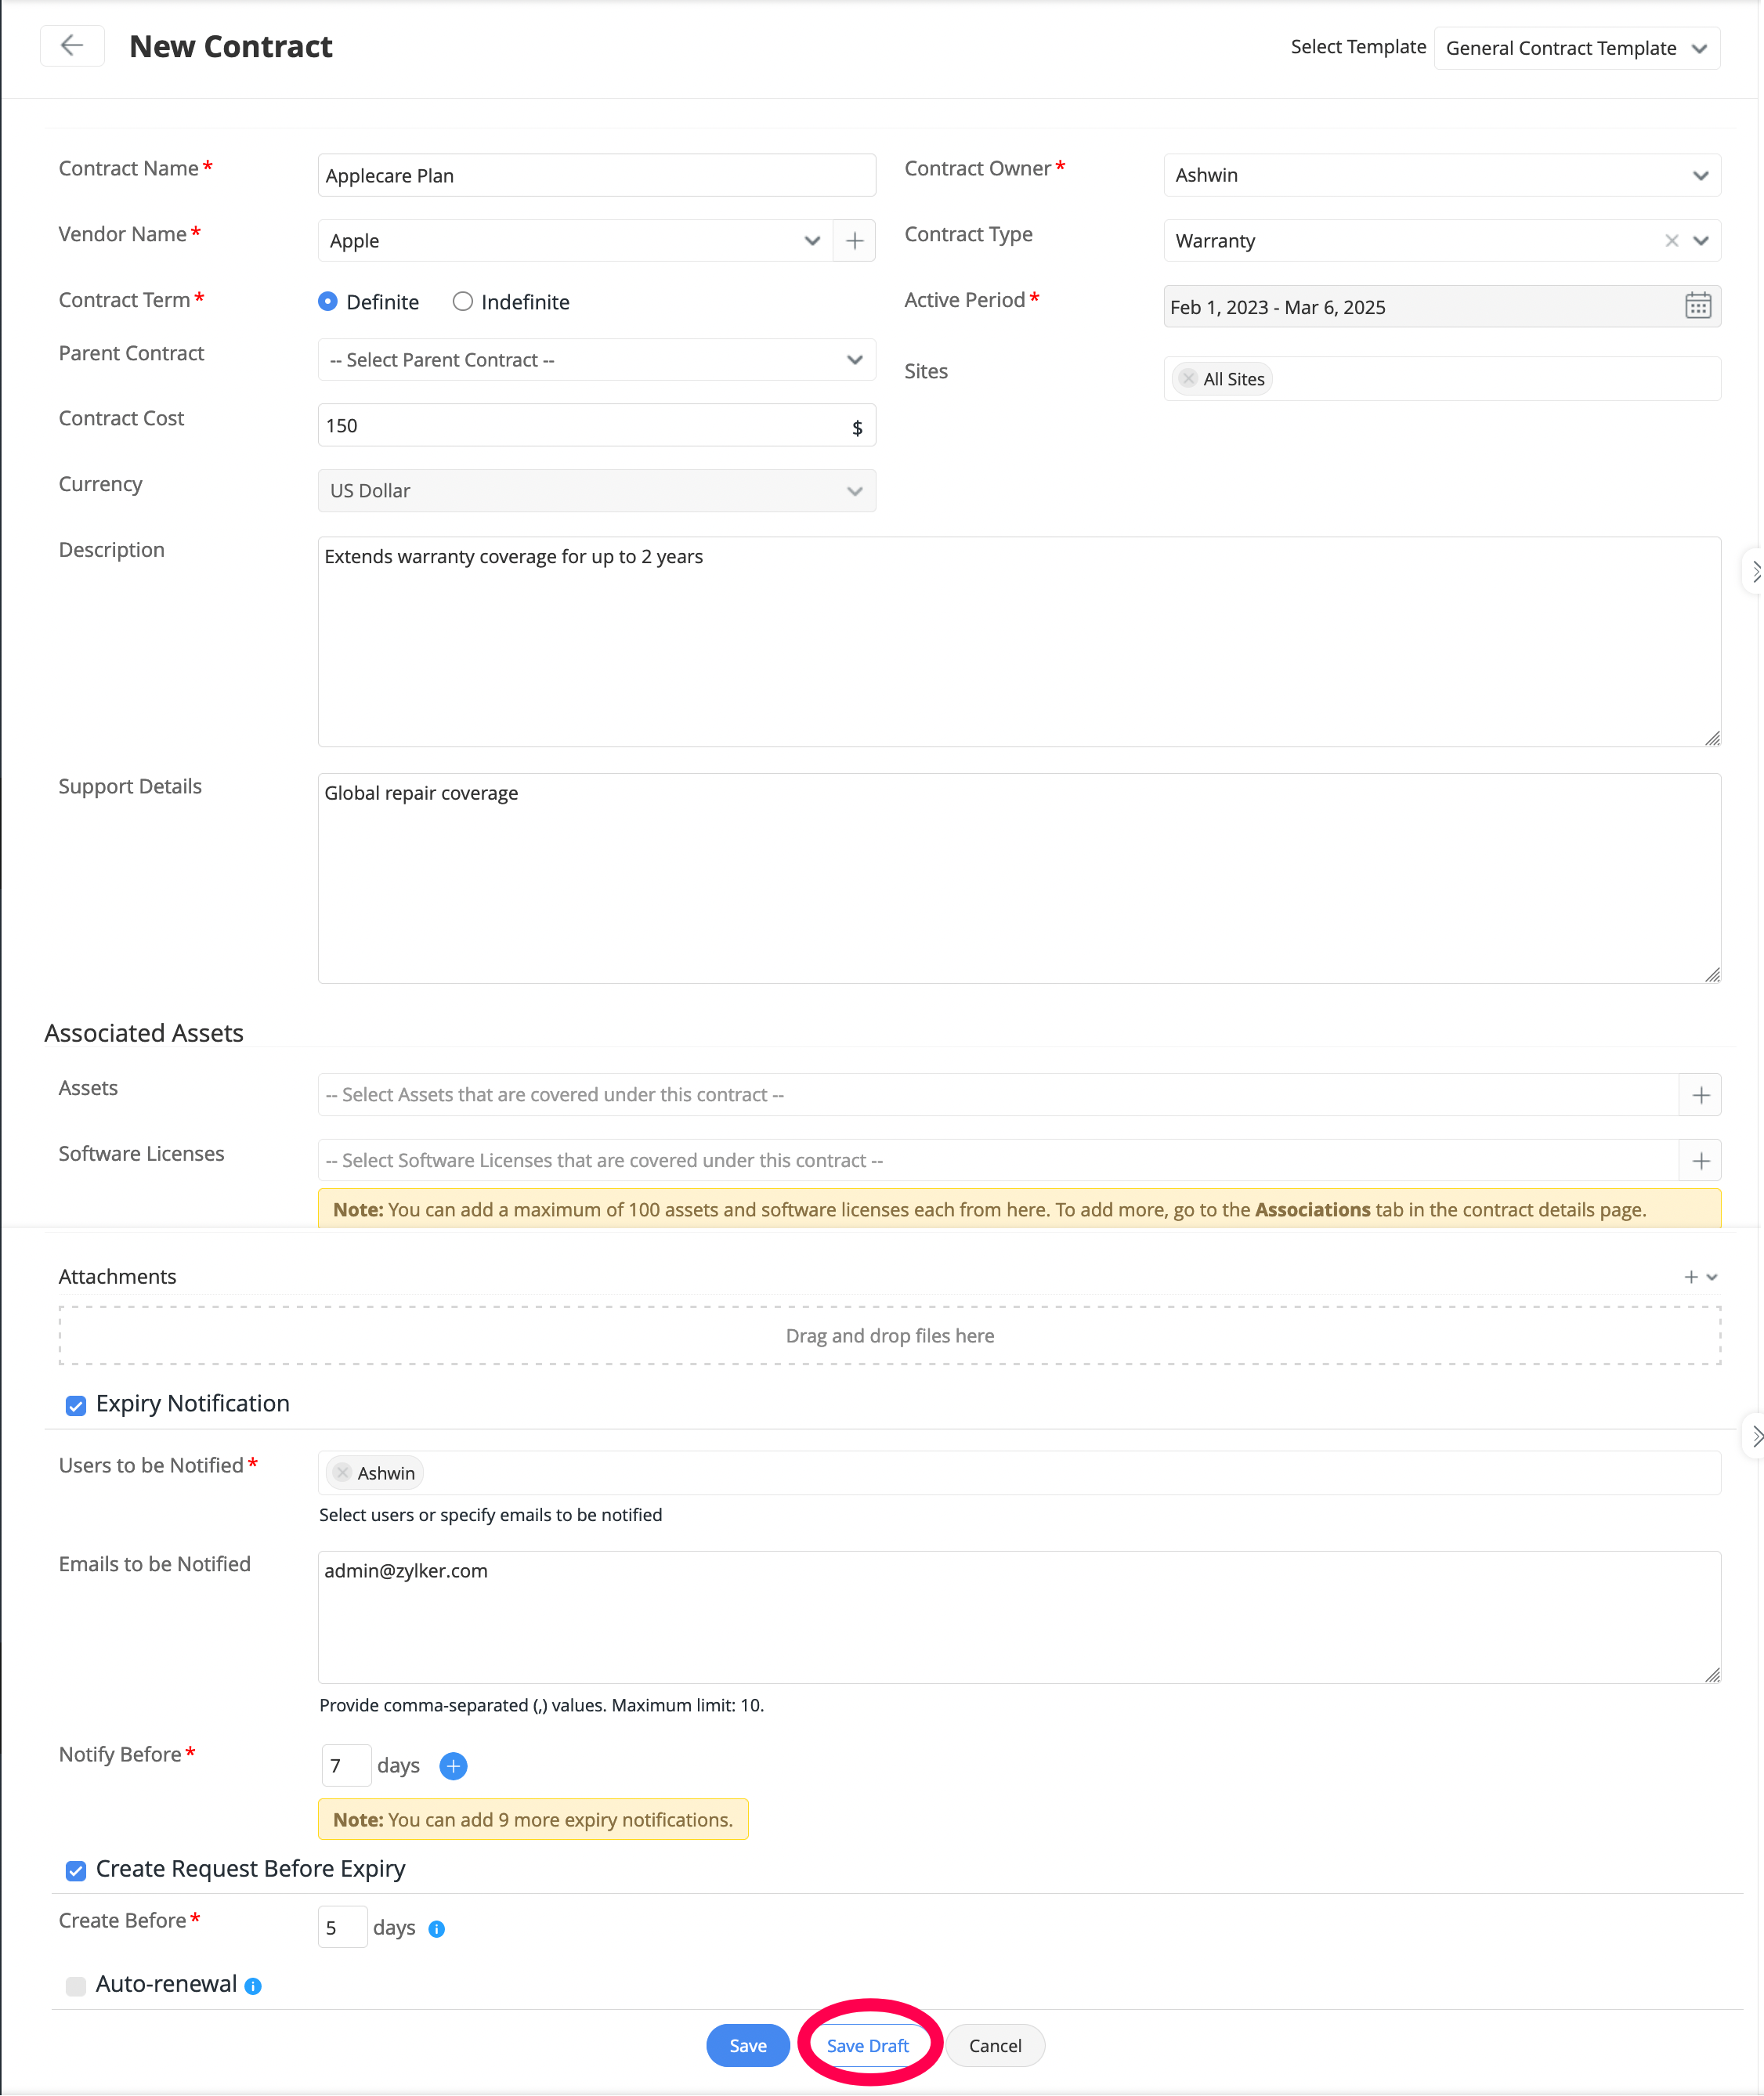Show info tooltip beside Auto-renewal
Image resolution: width=1764 pixels, height=2096 pixels.
click(x=253, y=1986)
